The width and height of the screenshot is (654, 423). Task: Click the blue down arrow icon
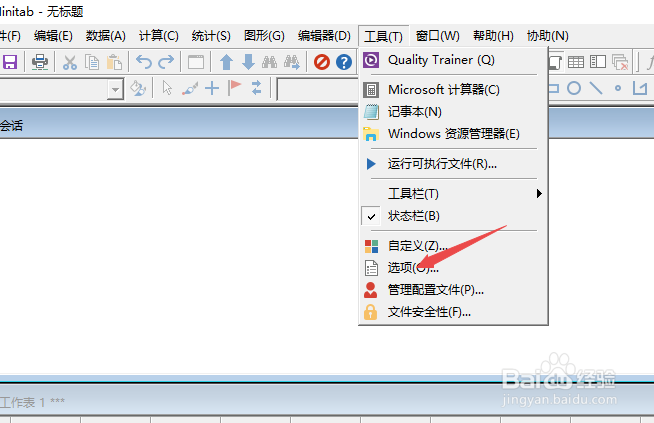[248, 62]
